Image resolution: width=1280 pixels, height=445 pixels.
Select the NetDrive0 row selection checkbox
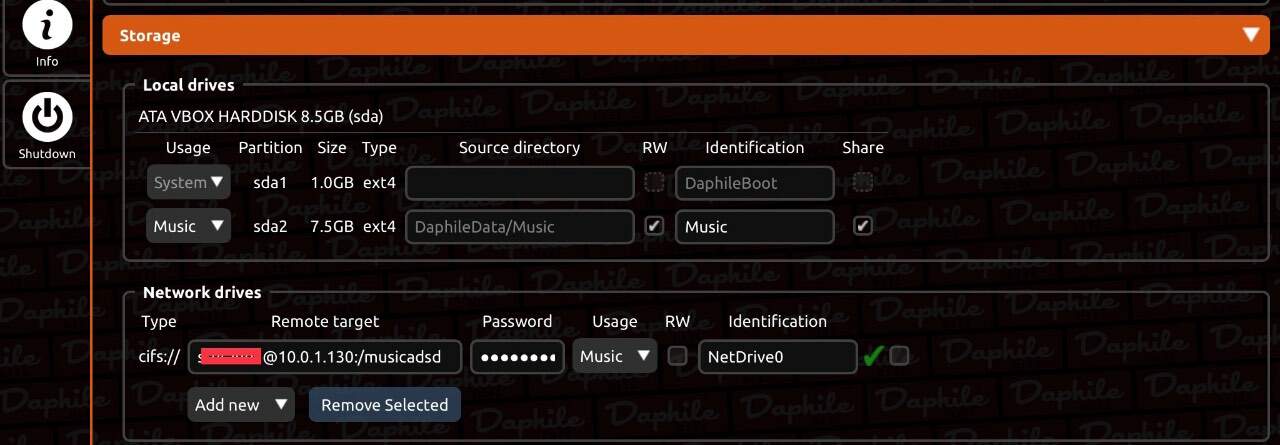(x=899, y=356)
